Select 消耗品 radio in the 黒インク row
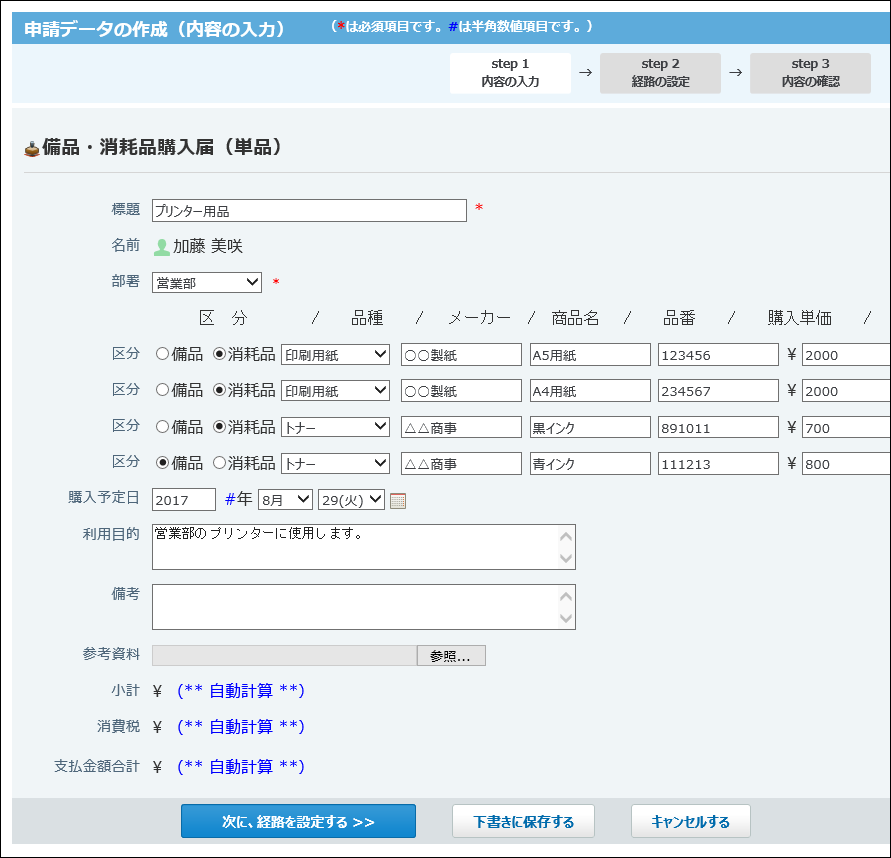Screen dimensions: 891x858 tap(219, 427)
